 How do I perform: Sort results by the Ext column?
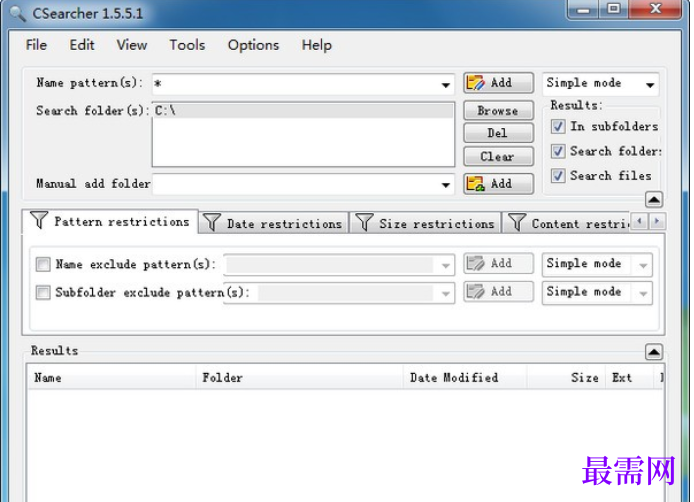pos(629,378)
